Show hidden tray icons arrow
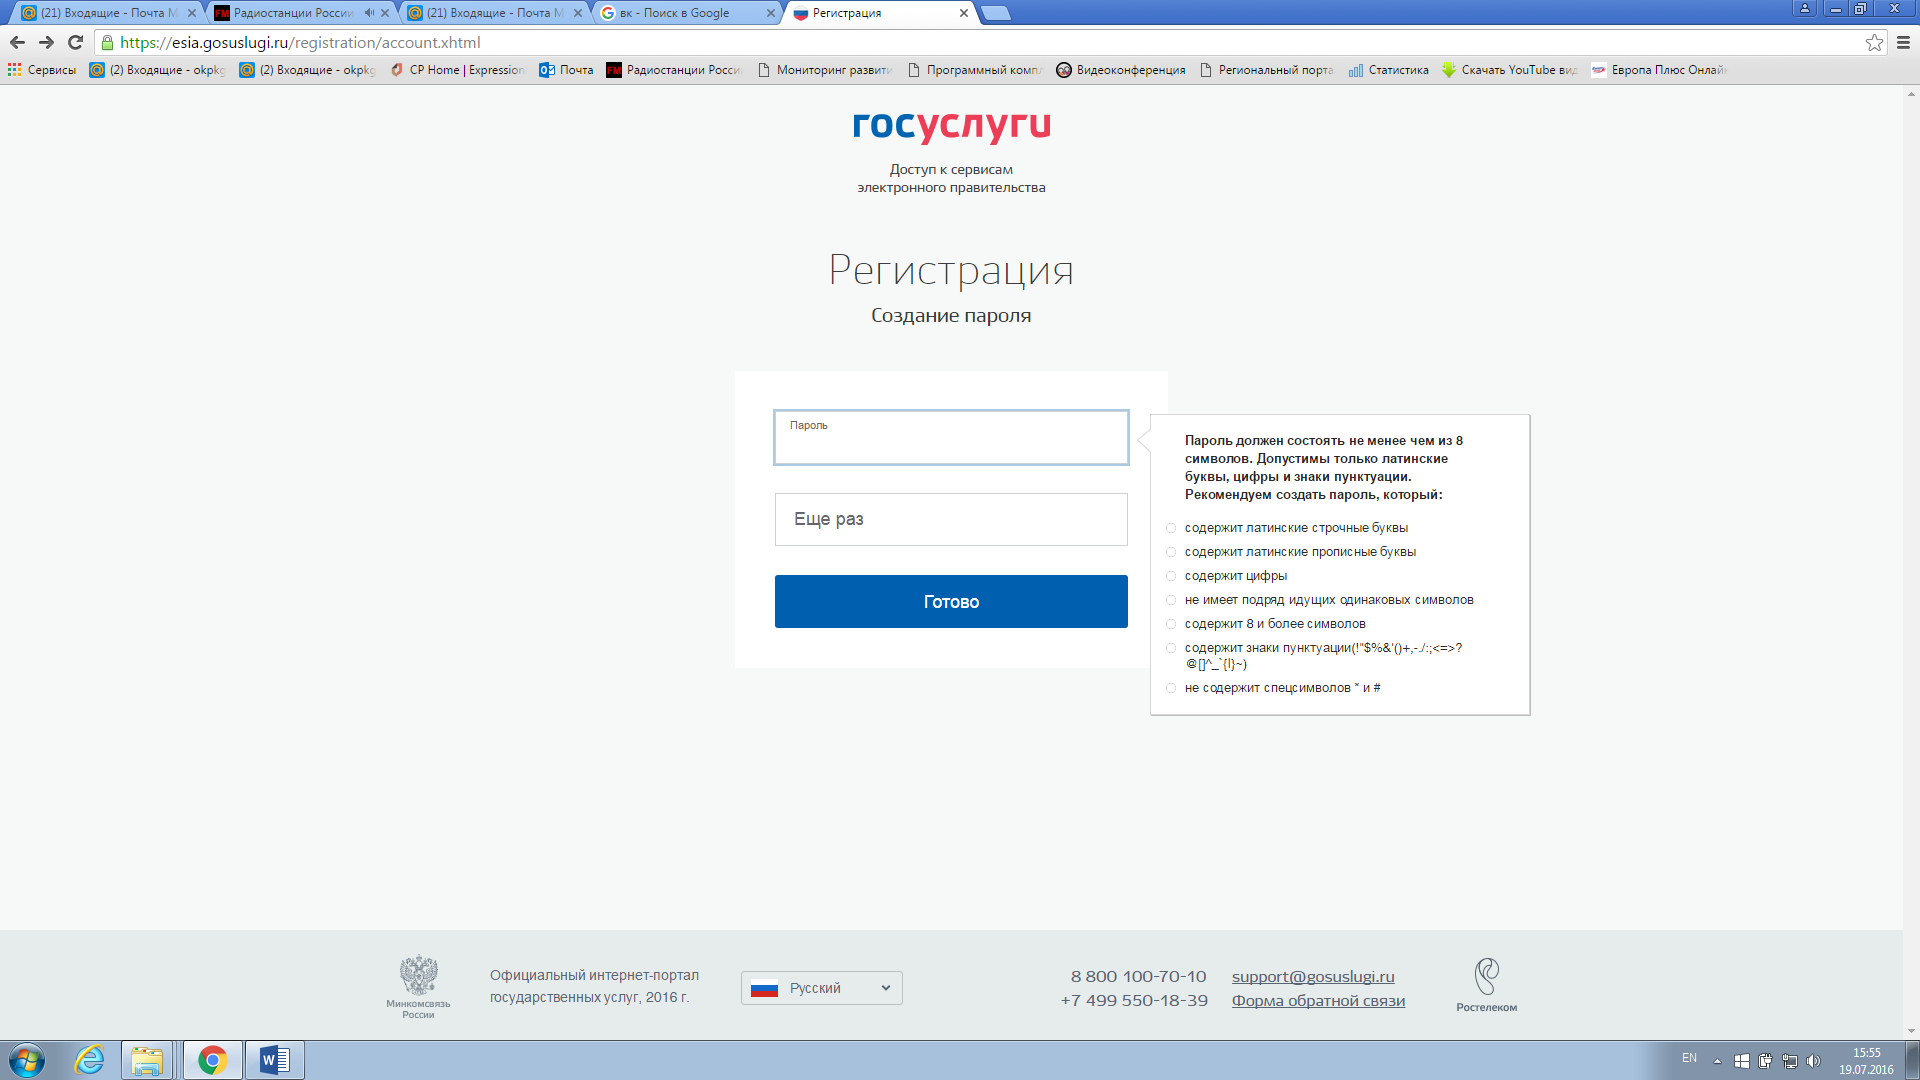This screenshot has width=1920, height=1080. (1717, 1061)
